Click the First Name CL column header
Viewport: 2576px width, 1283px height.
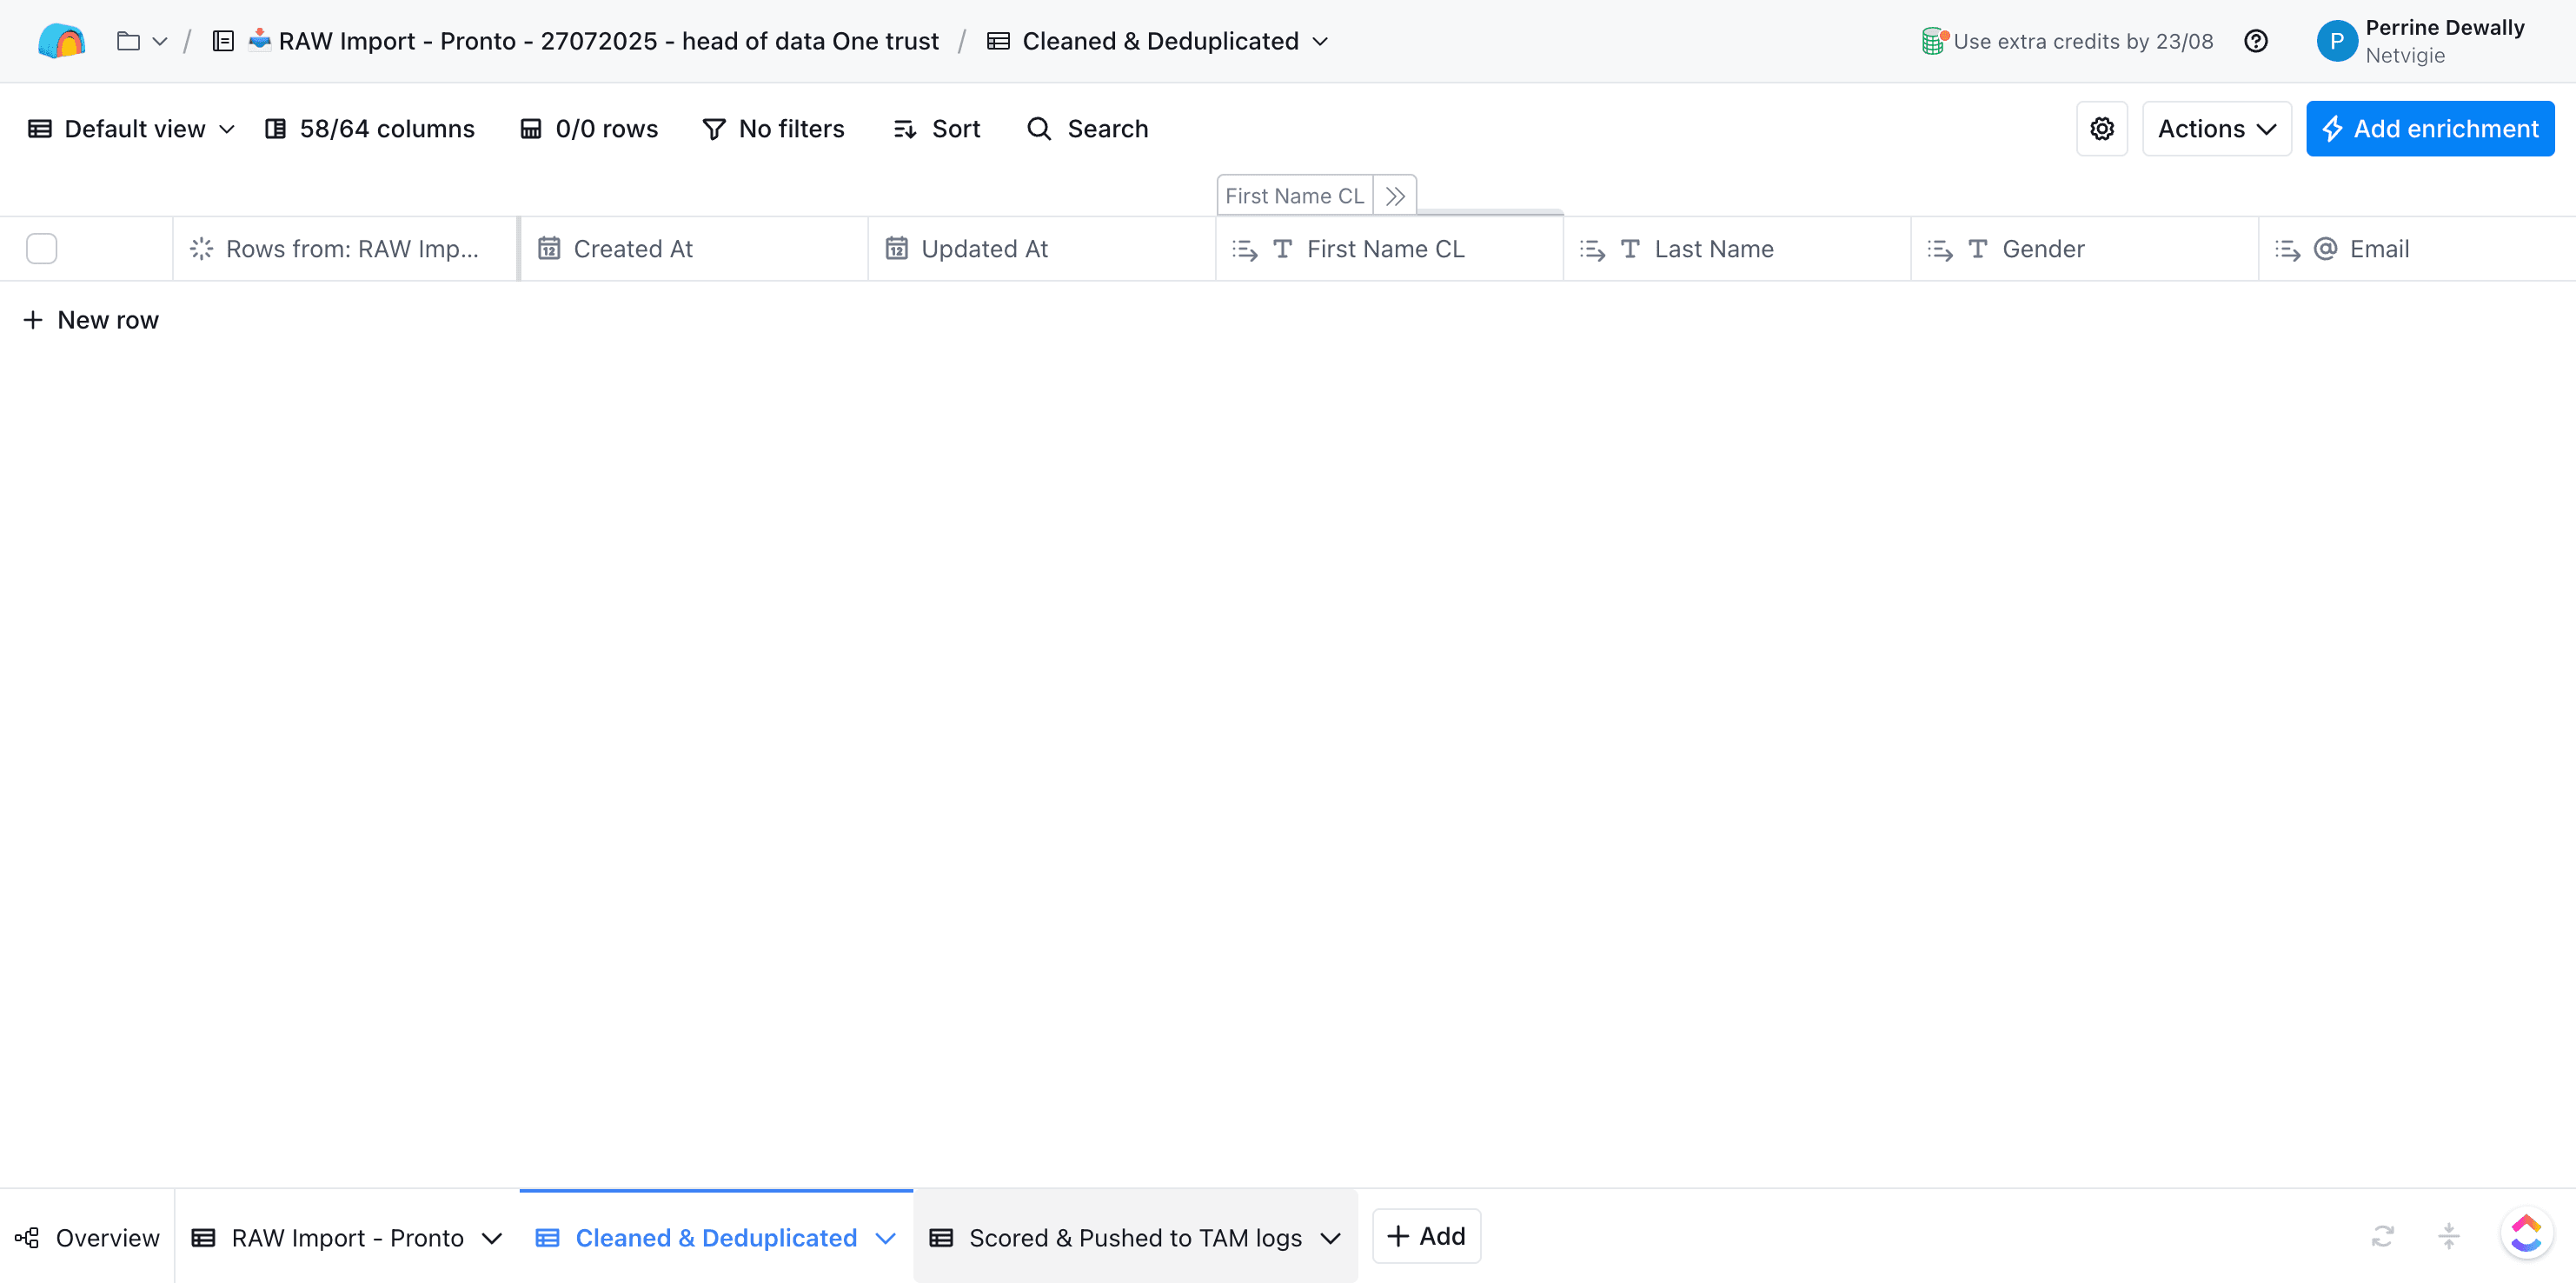[x=1390, y=249]
